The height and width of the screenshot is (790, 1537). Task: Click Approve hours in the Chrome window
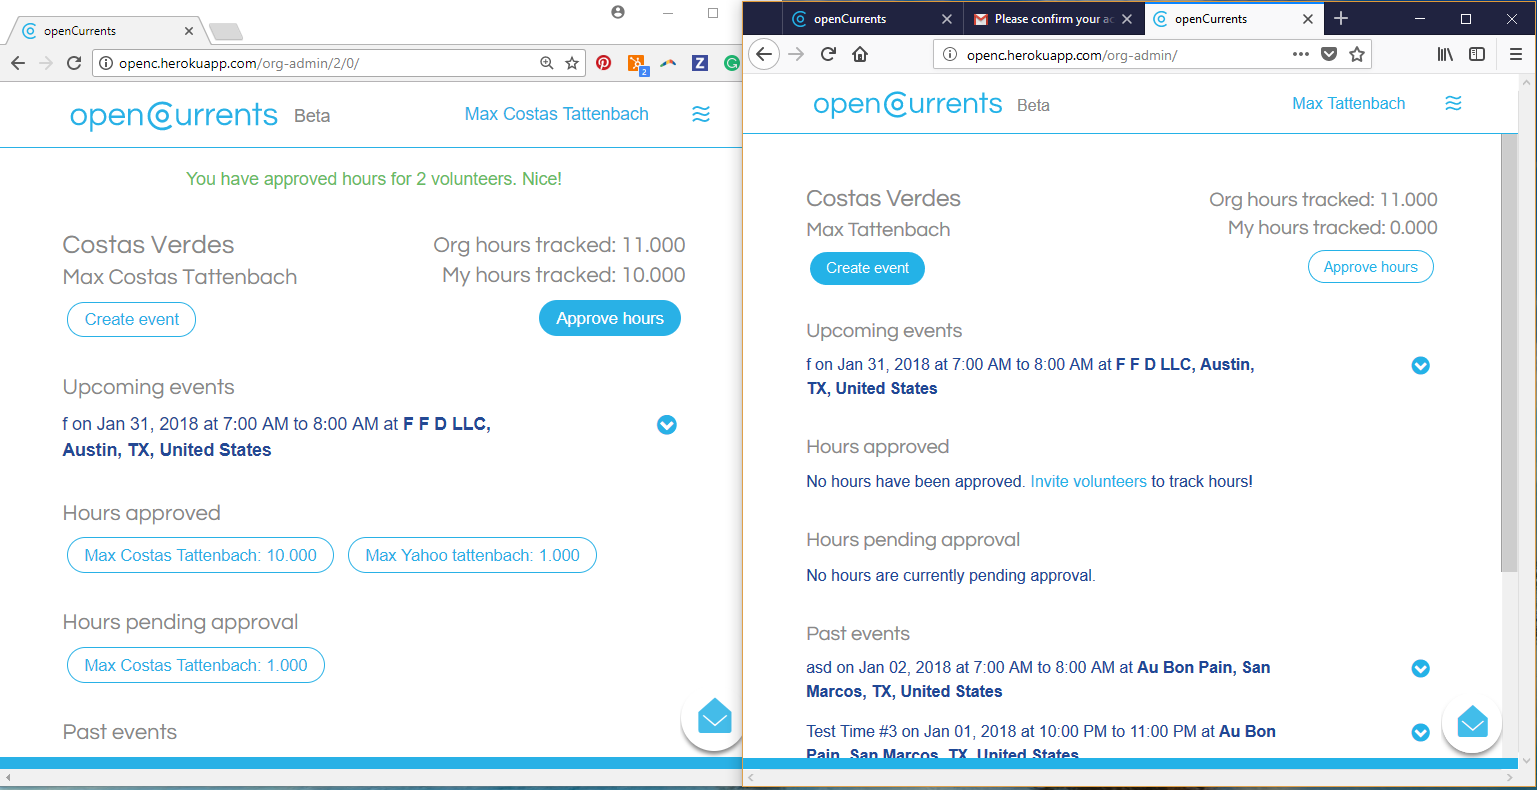click(610, 318)
